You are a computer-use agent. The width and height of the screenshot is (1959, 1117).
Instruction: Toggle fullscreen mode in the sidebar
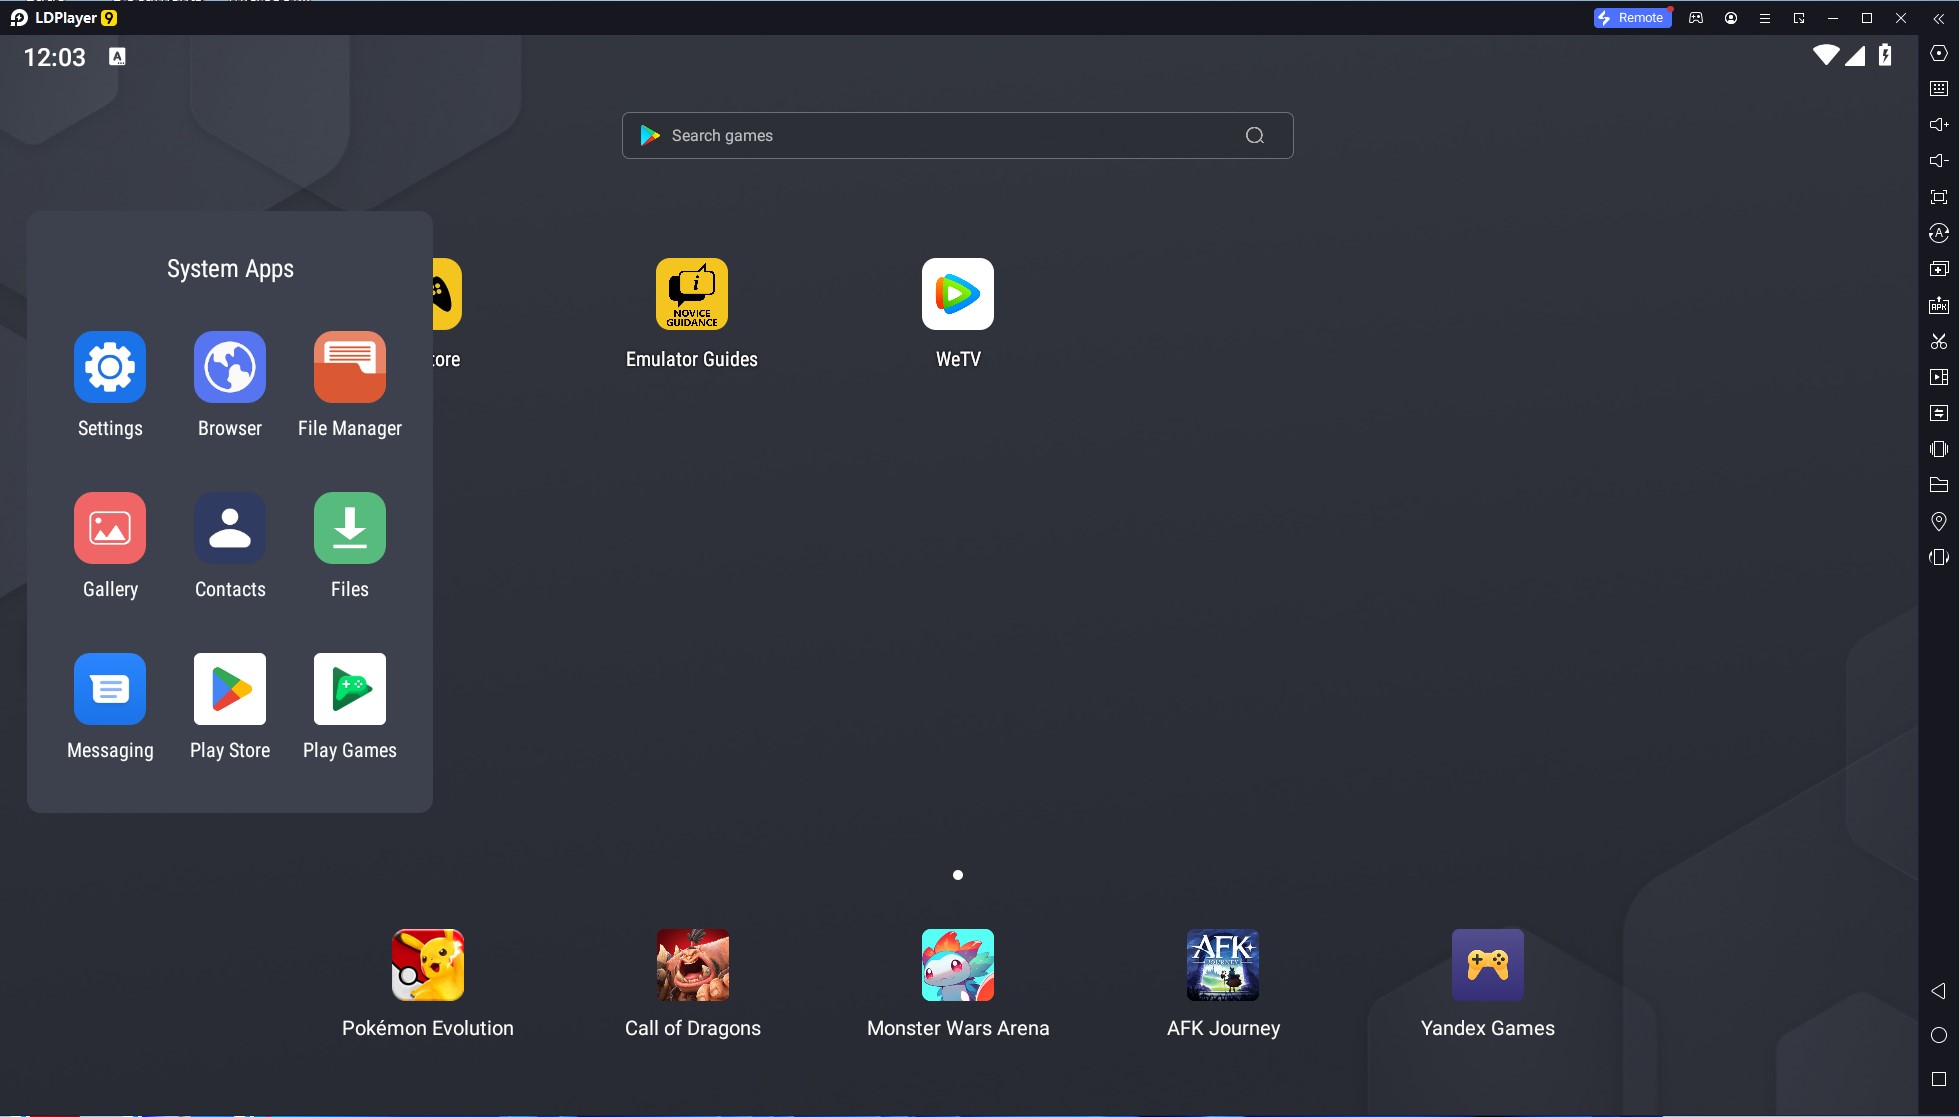pos(1939,197)
